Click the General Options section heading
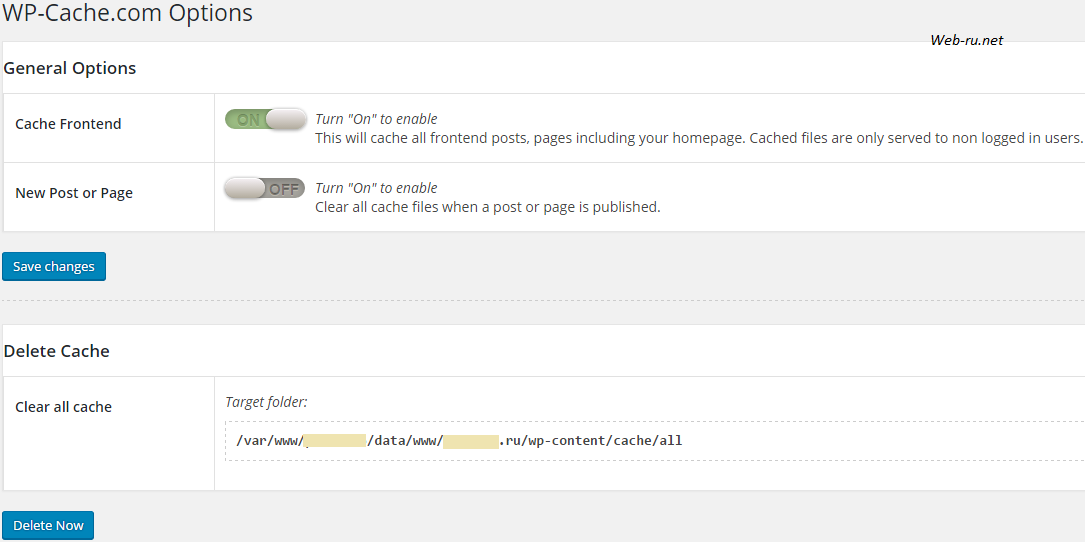1085x542 pixels. click(70, 69)
